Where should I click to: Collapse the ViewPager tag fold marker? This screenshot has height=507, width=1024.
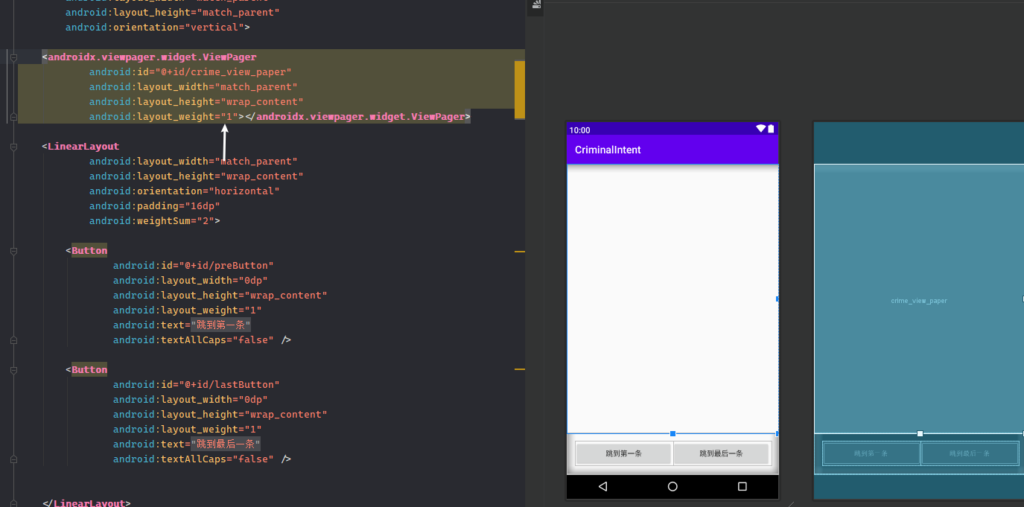(13, 57)
